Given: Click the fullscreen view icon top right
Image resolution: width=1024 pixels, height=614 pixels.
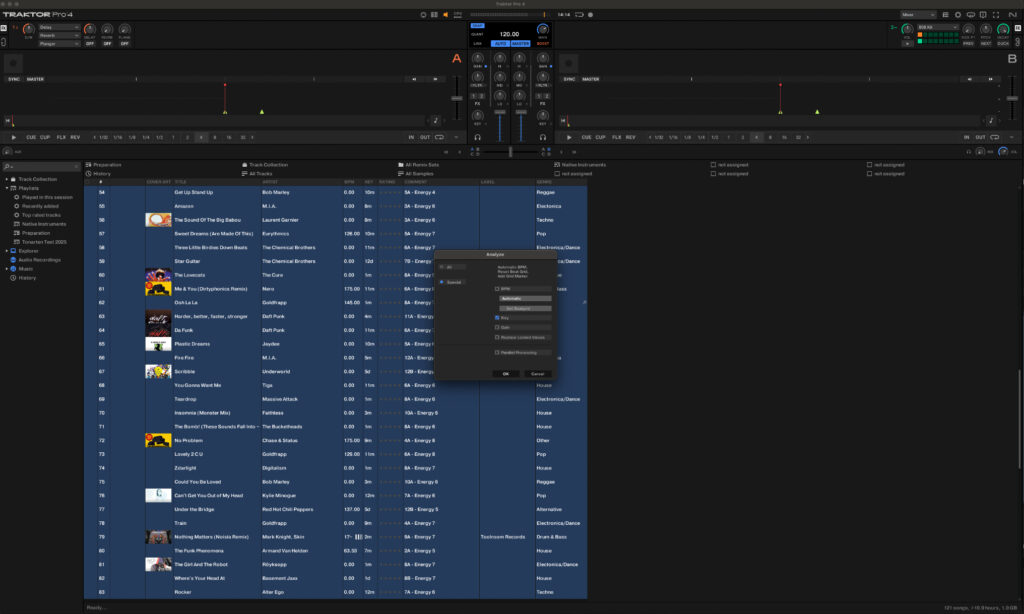Looking at the screenshot, I should (996, 14).
